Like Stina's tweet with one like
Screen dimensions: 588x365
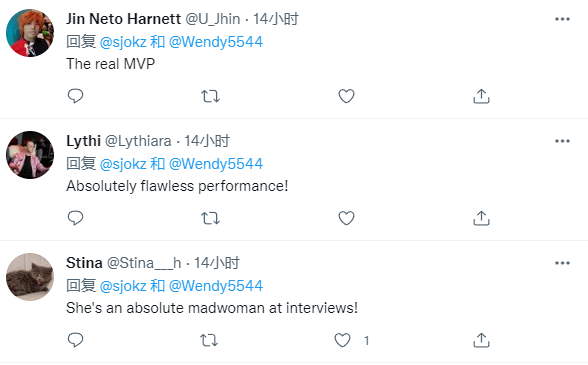click(342, 340)
